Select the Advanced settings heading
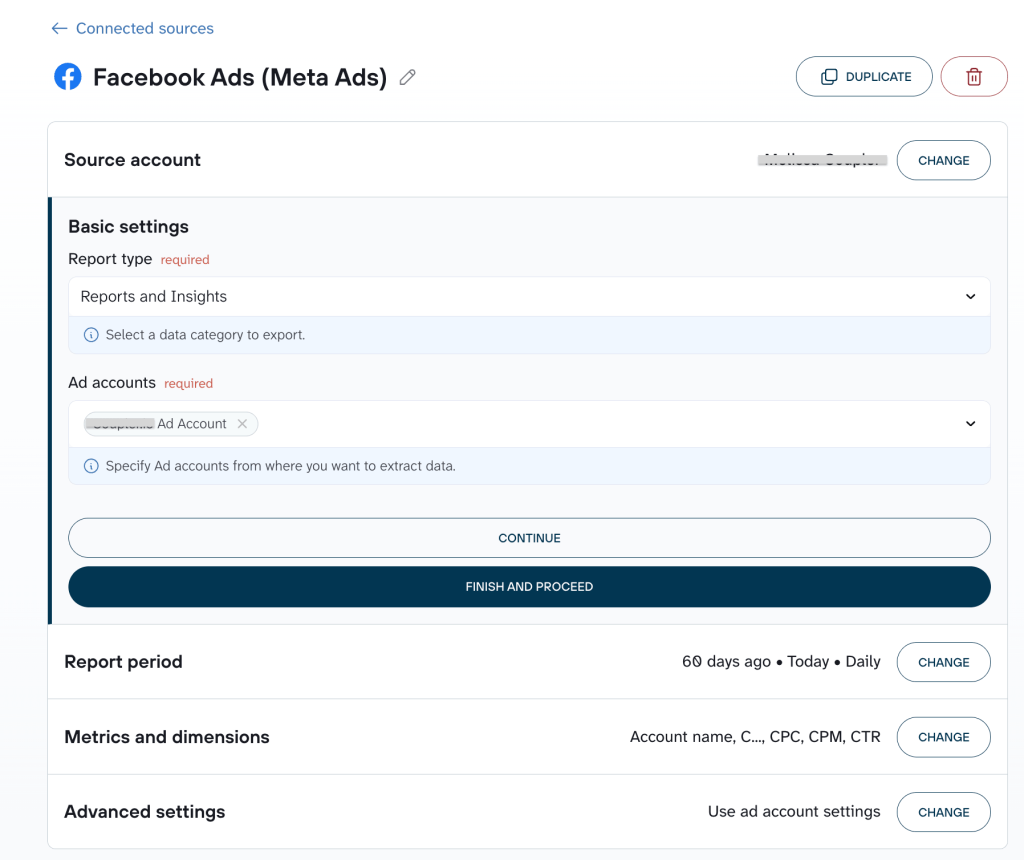The height and width of the screenshot is (860, 1024). pos(144,812)
